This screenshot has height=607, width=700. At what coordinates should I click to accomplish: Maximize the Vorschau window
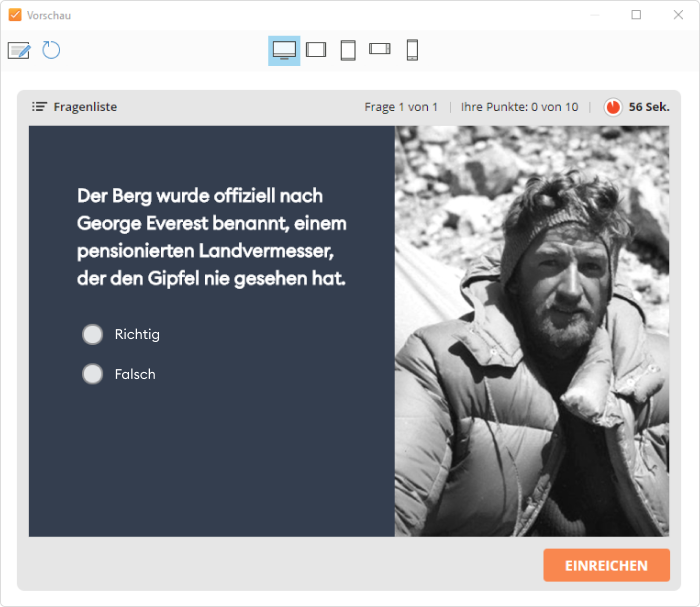[x=636, y=15]
